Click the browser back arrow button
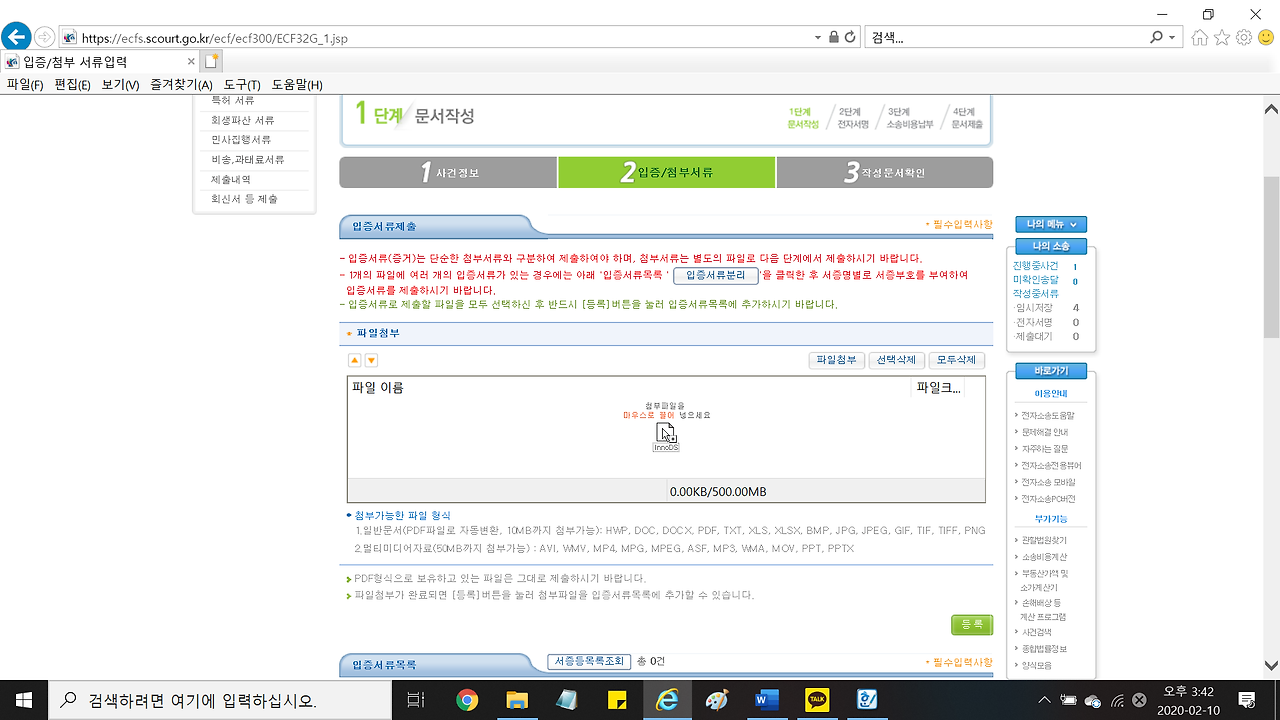This screenshot has height=720, width=1280. (x=16, y=37)
